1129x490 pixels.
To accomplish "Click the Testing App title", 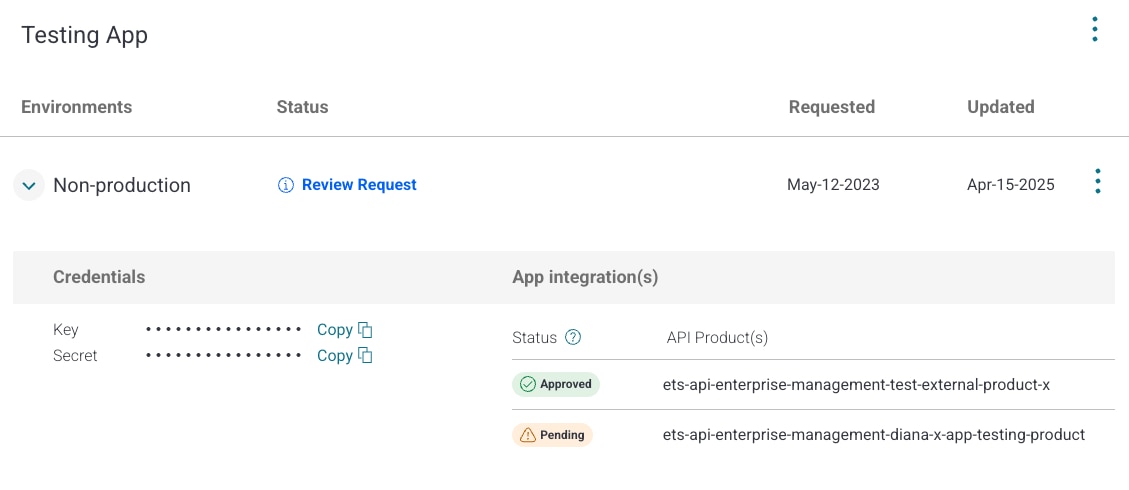I will 84,35.
